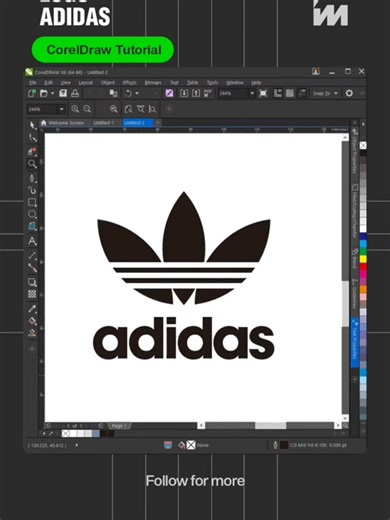
Task: Select the Page 1 tab
Action: [119, 426]
